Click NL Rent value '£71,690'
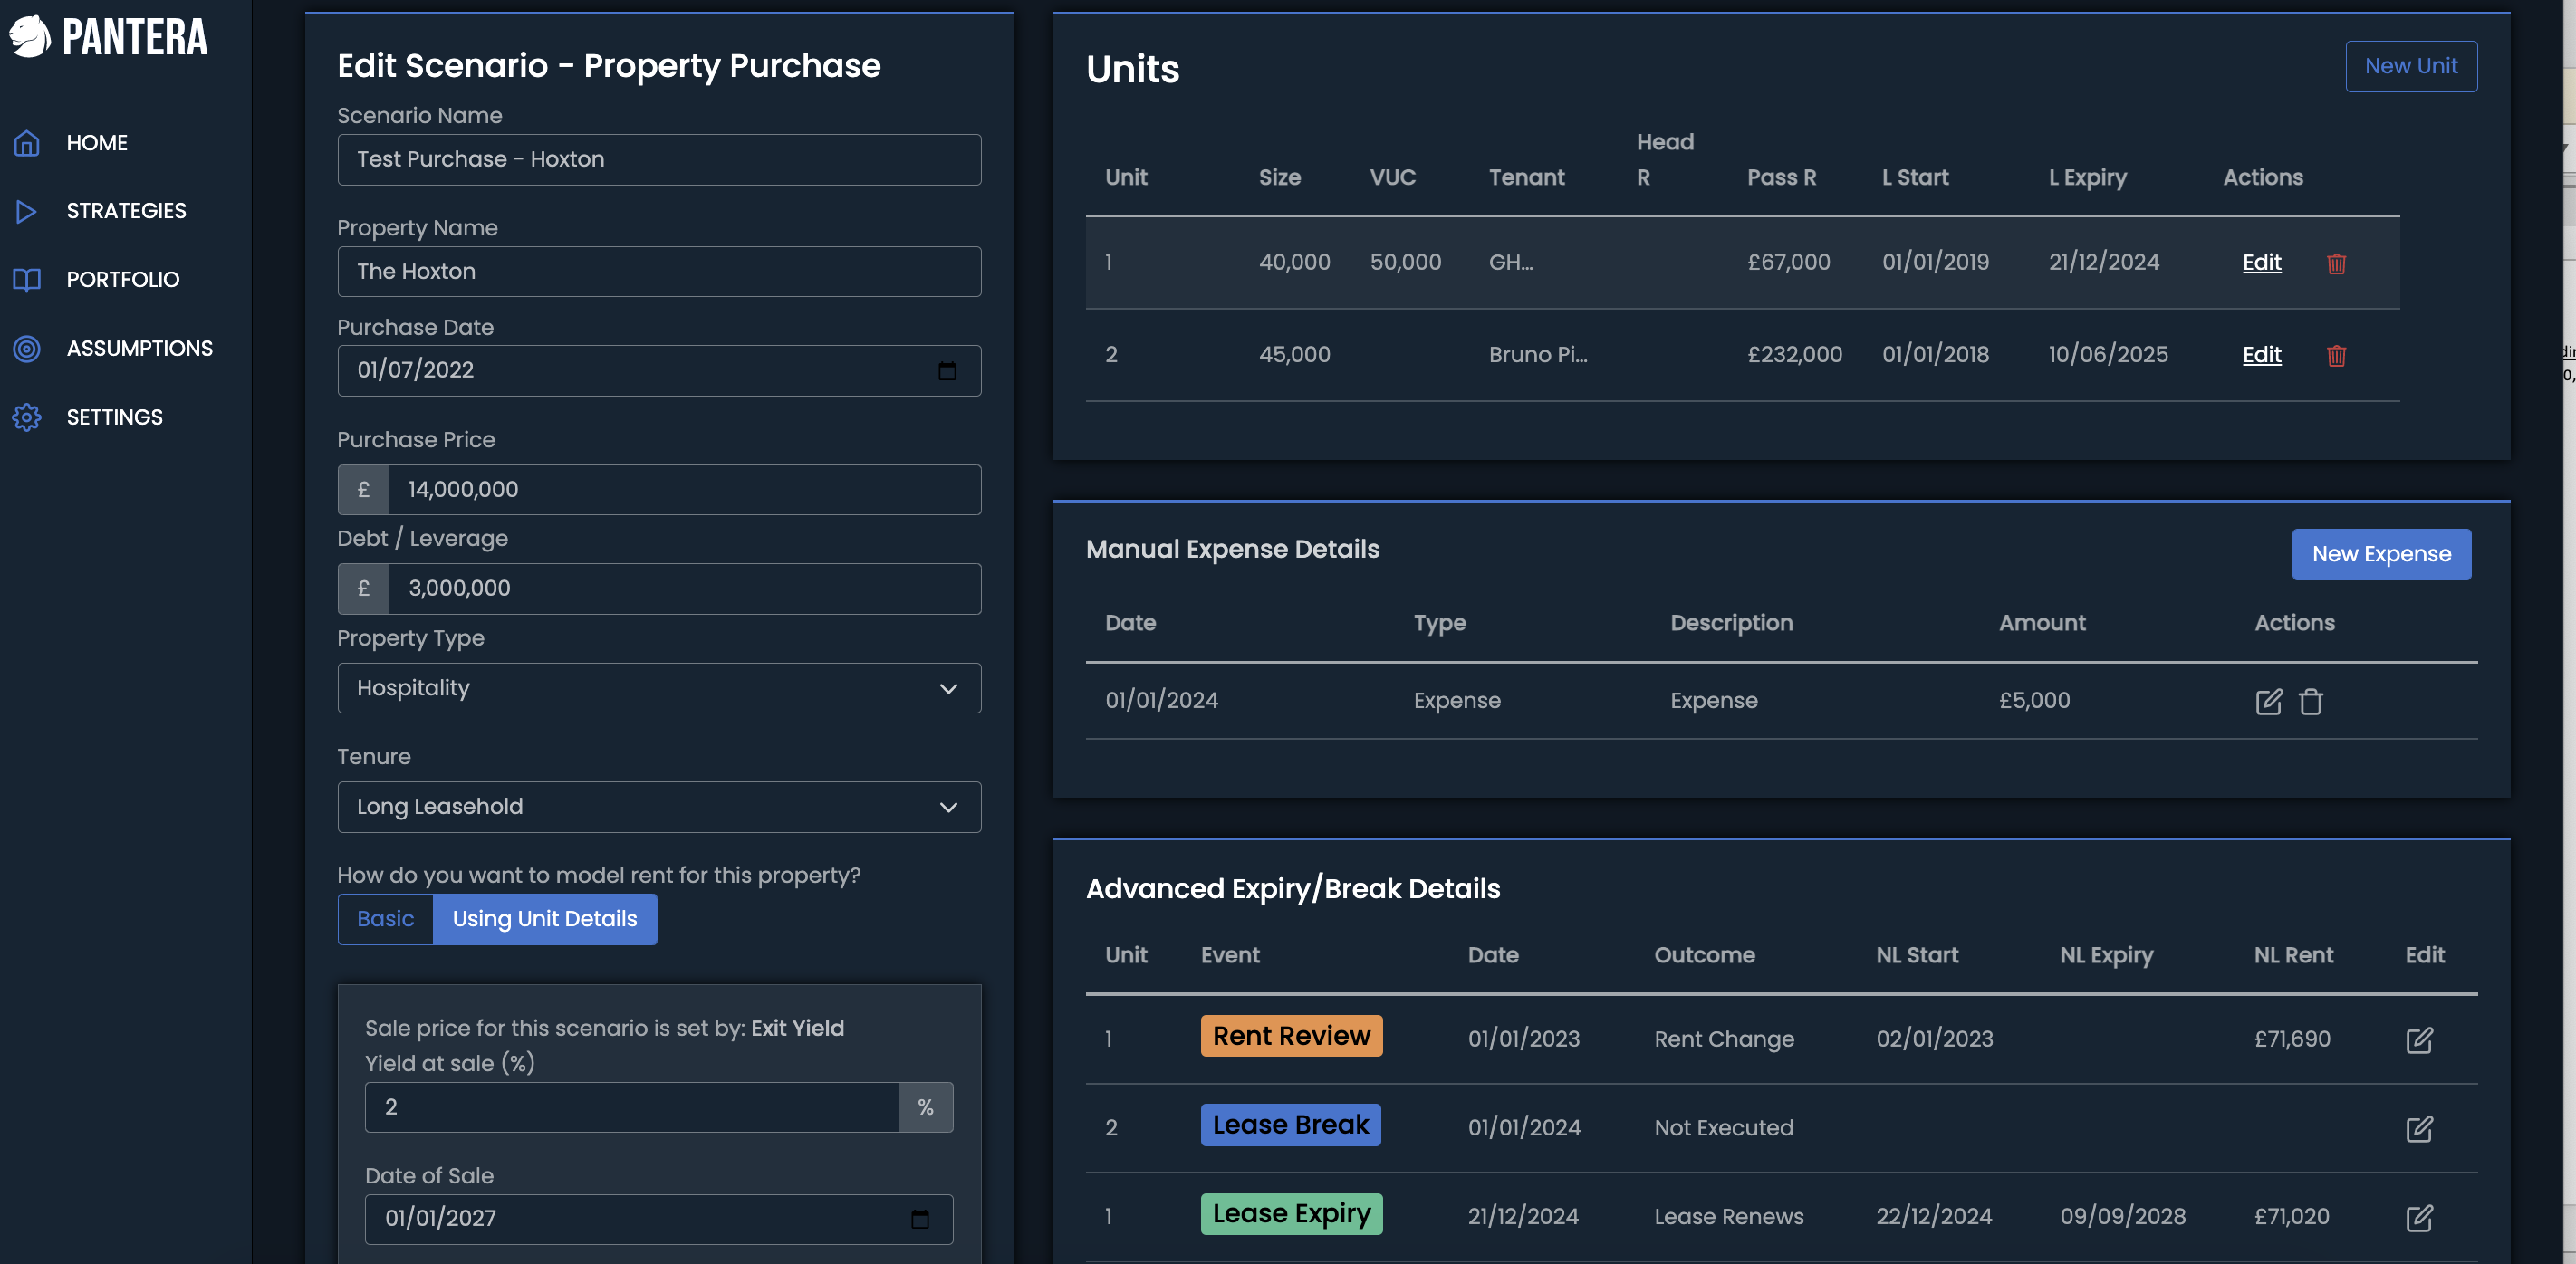Viewport: 2576px width, 1264px height. pyautogui.click(x=2291, y=1039)
